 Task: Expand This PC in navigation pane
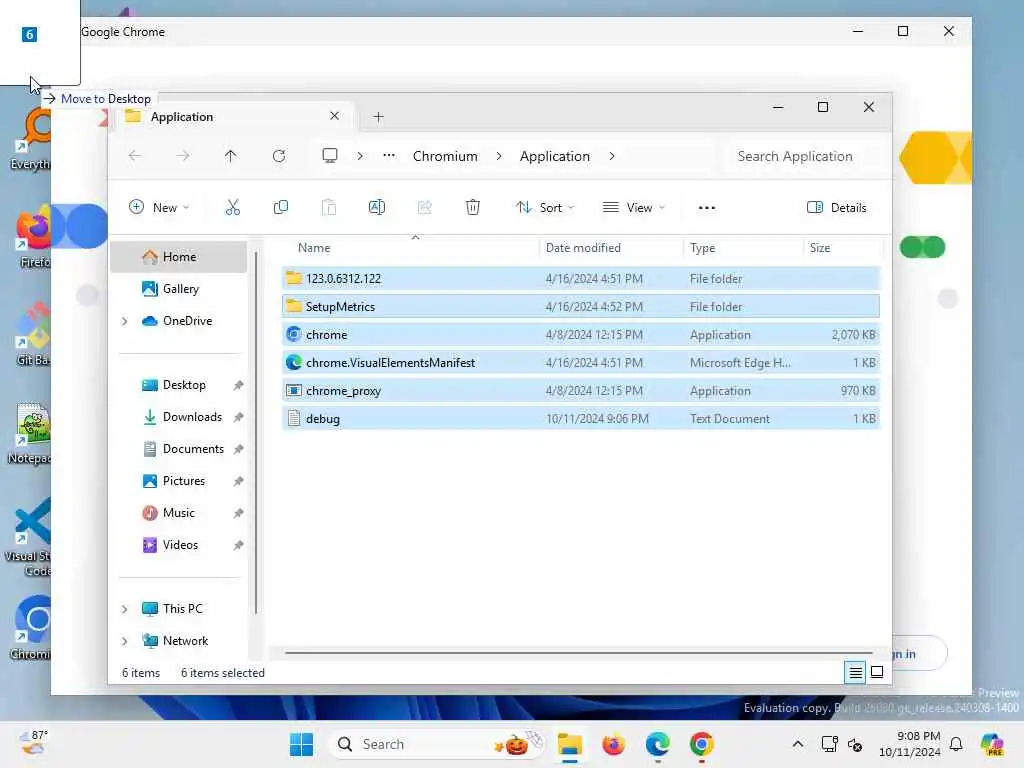125,609
